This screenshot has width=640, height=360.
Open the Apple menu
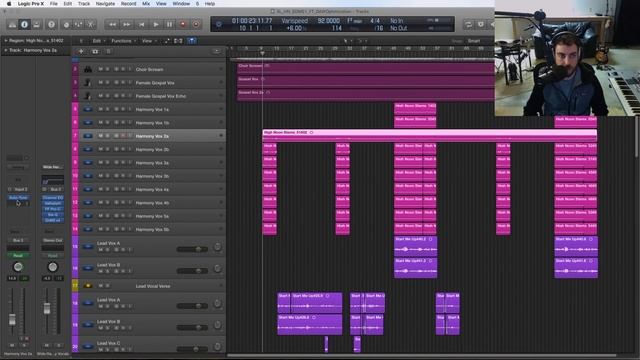tap(9, 4)
